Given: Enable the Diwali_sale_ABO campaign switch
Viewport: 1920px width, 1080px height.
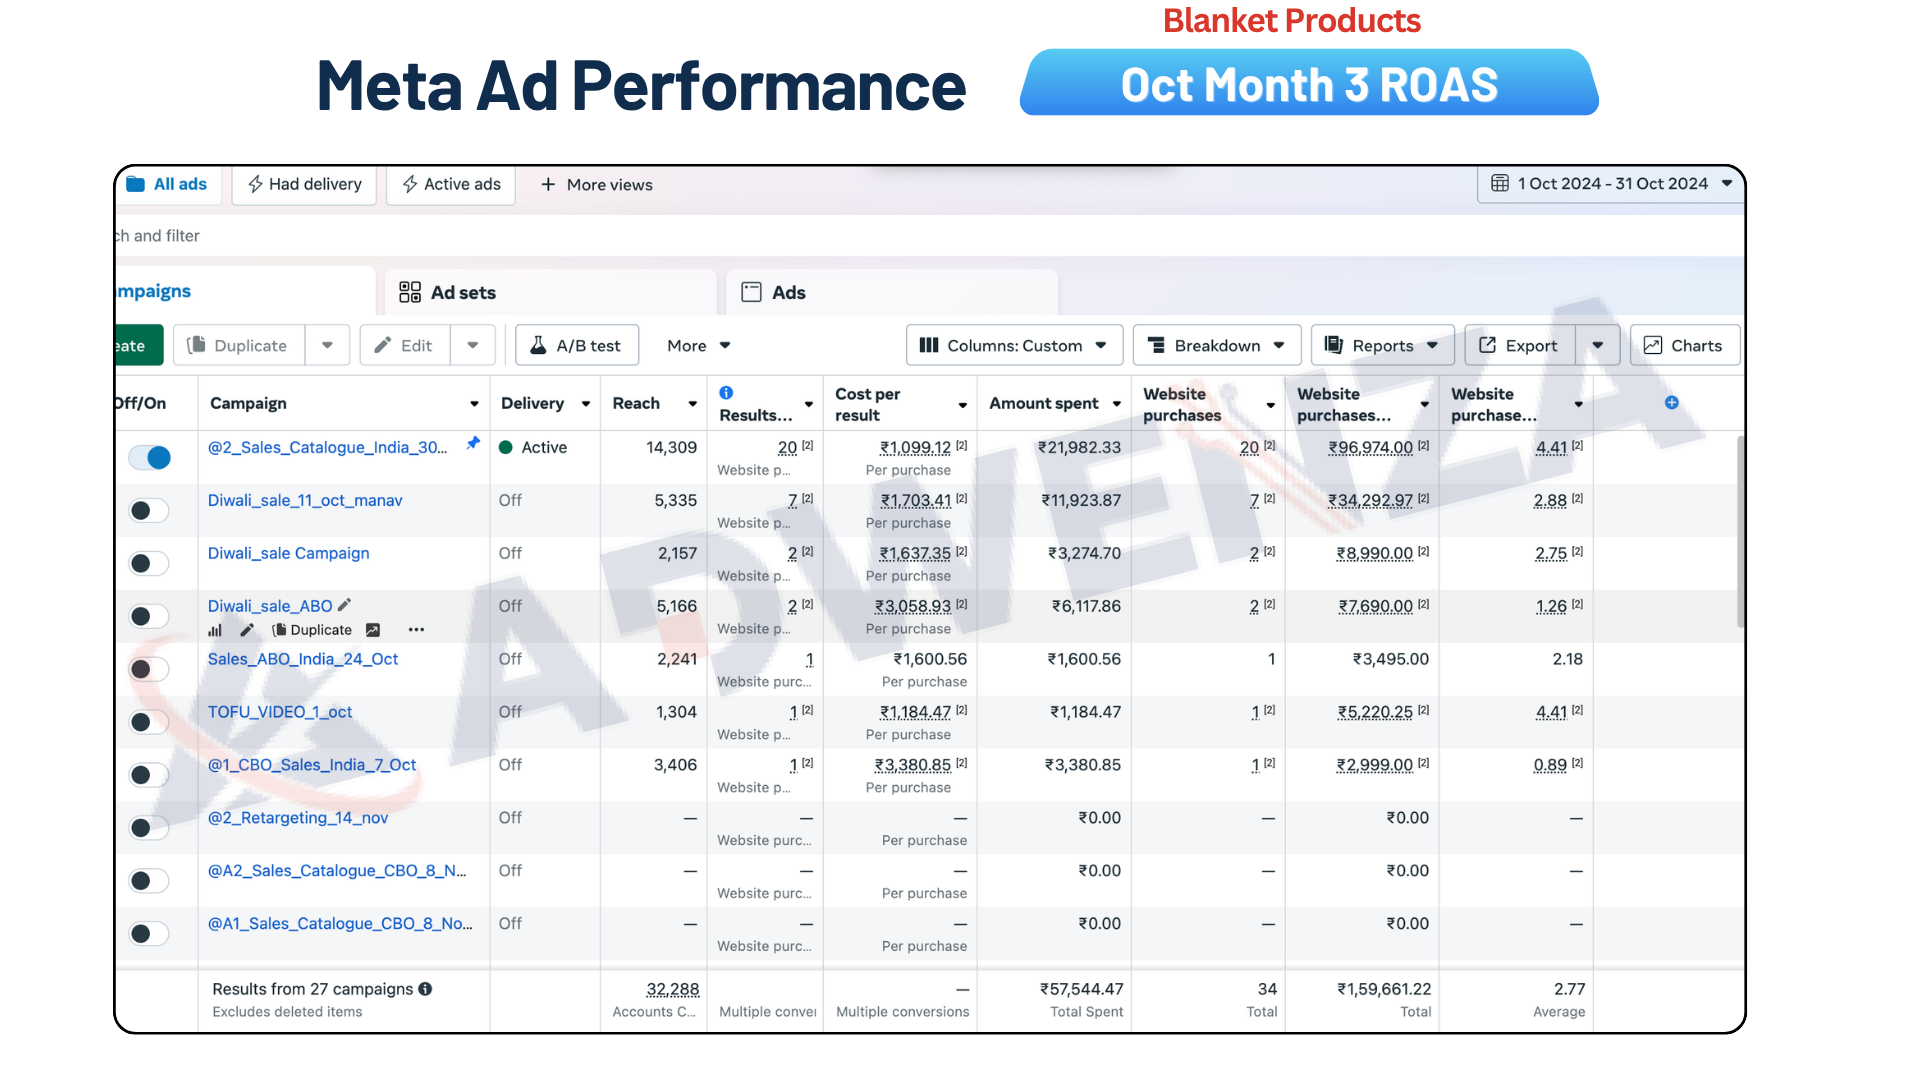Looking at the screenshot, I should (x=149, y=616).
